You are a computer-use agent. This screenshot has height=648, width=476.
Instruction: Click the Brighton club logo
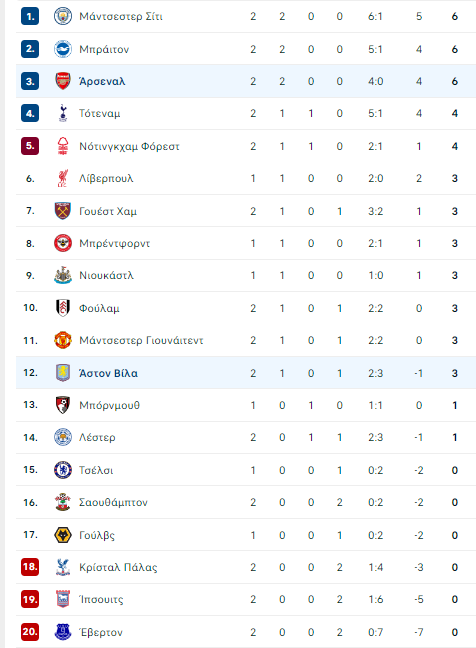(x=63, y=49)
